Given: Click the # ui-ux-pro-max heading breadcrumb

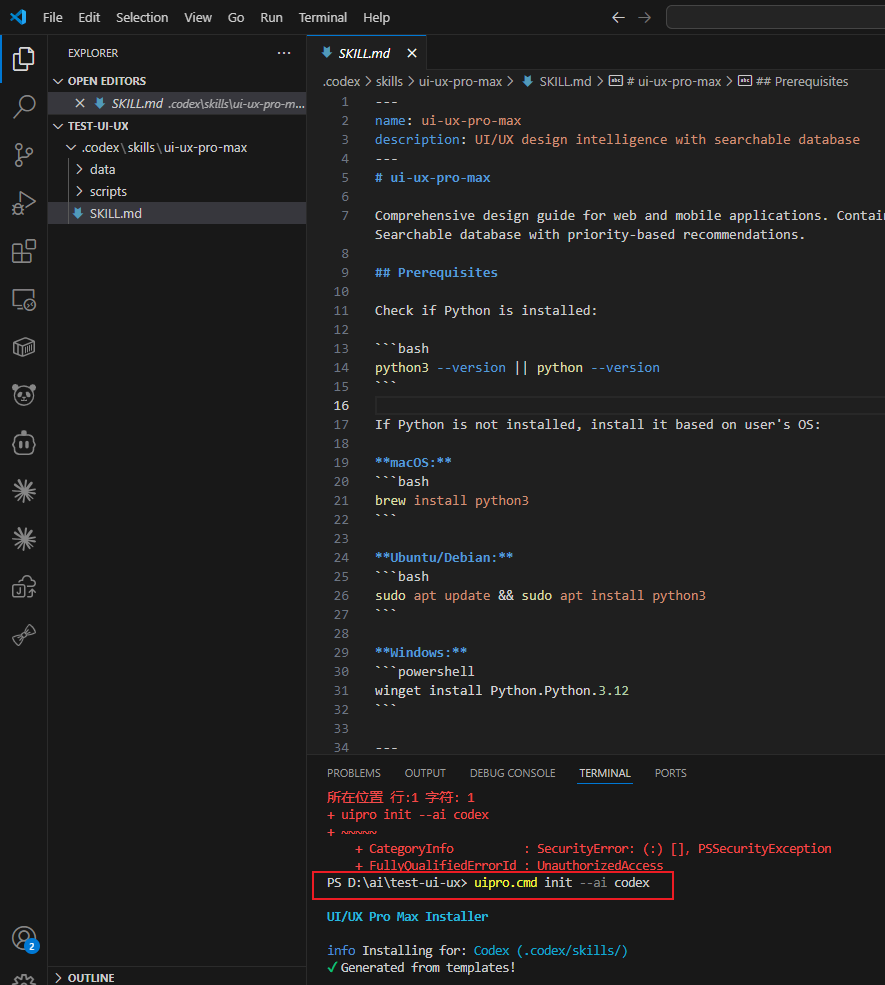Looking at the screenshot, I should coord(665,82).
